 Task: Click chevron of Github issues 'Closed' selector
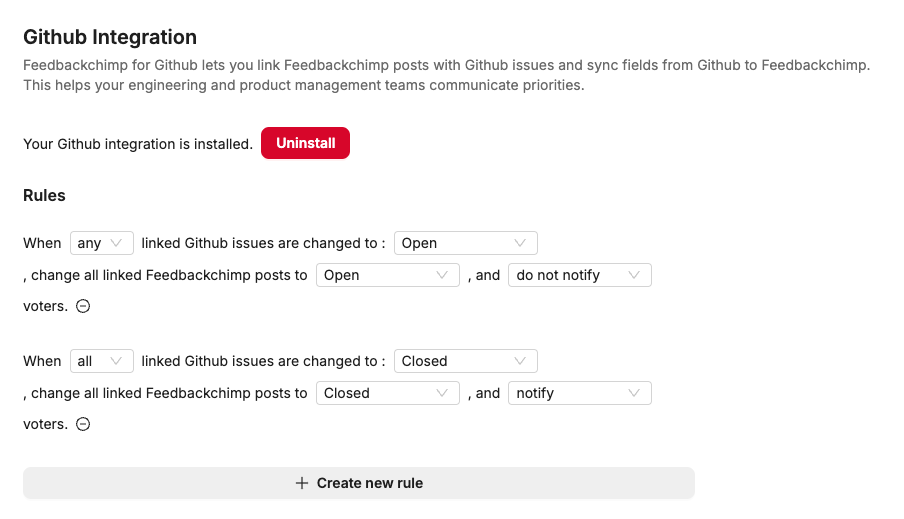coord(519,361)
